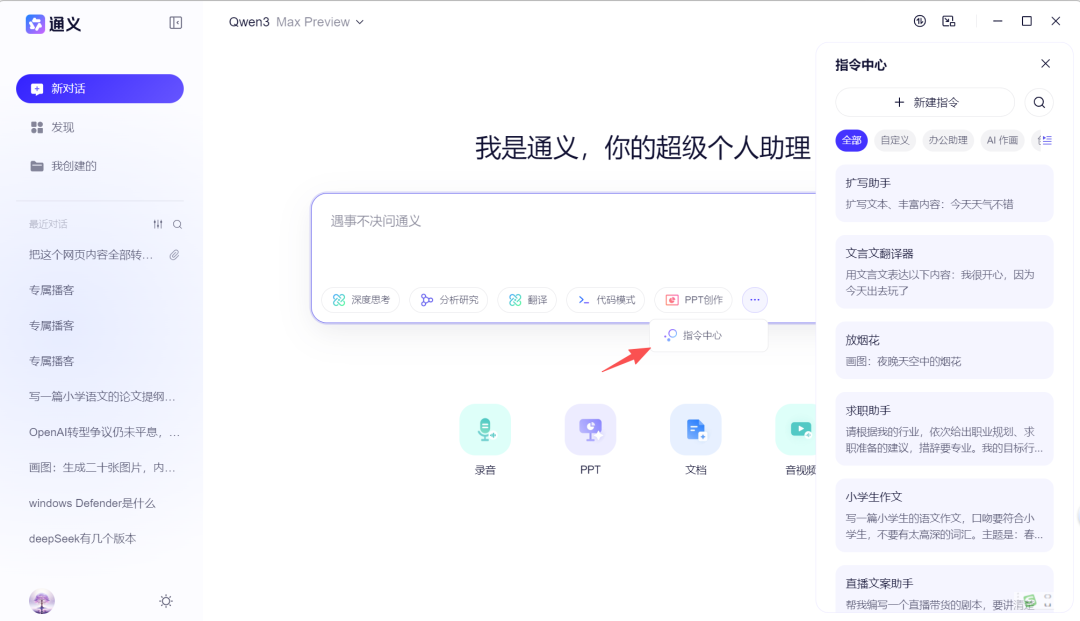
Task: Enable 代码模式 in the input bar
Action: (x=605, y=299)
